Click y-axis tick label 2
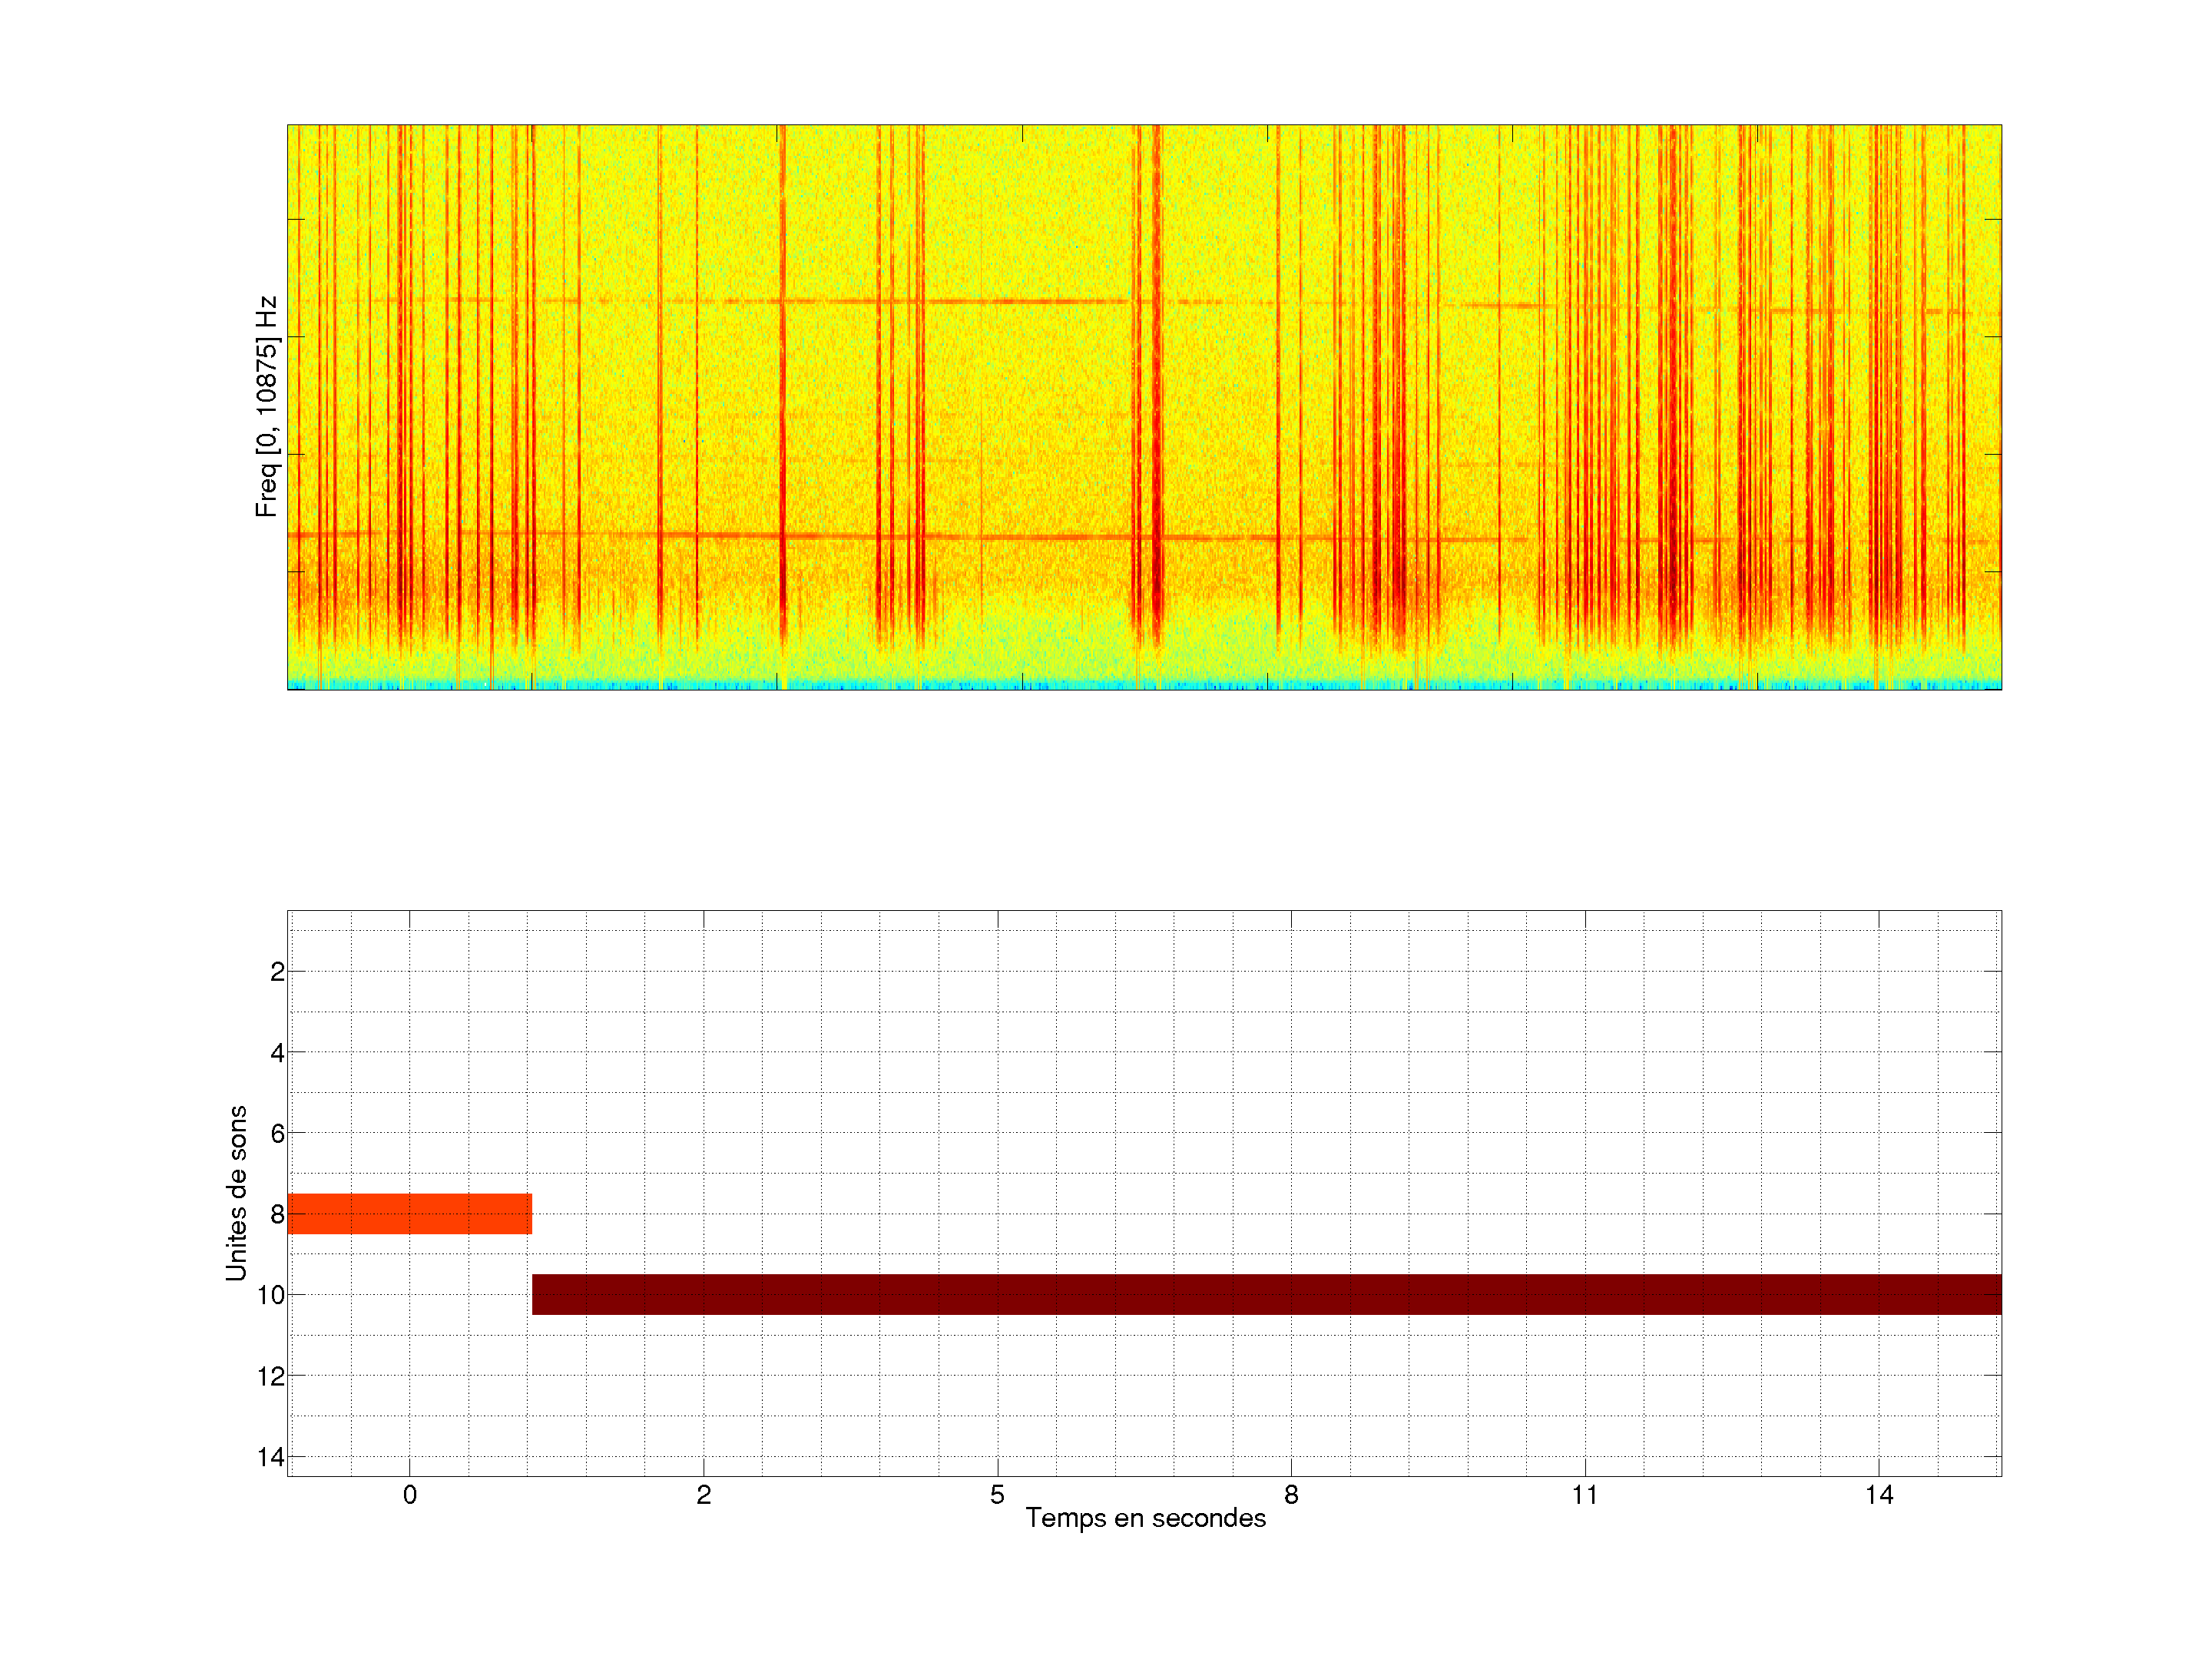This screenshot has width=2212, height=1659. click(x=277, y=972)
